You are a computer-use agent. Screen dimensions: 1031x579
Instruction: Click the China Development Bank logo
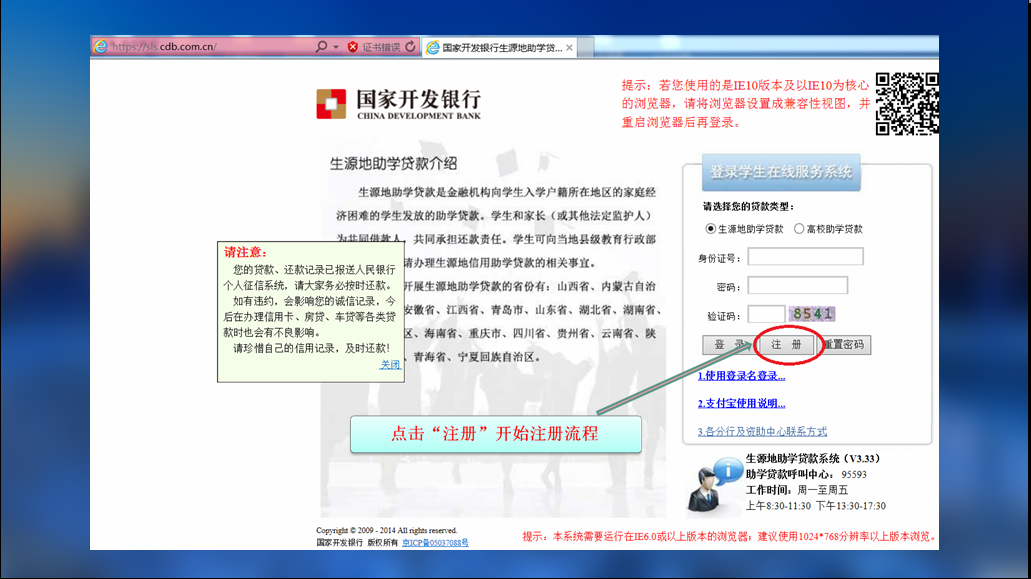click(399, 103)
